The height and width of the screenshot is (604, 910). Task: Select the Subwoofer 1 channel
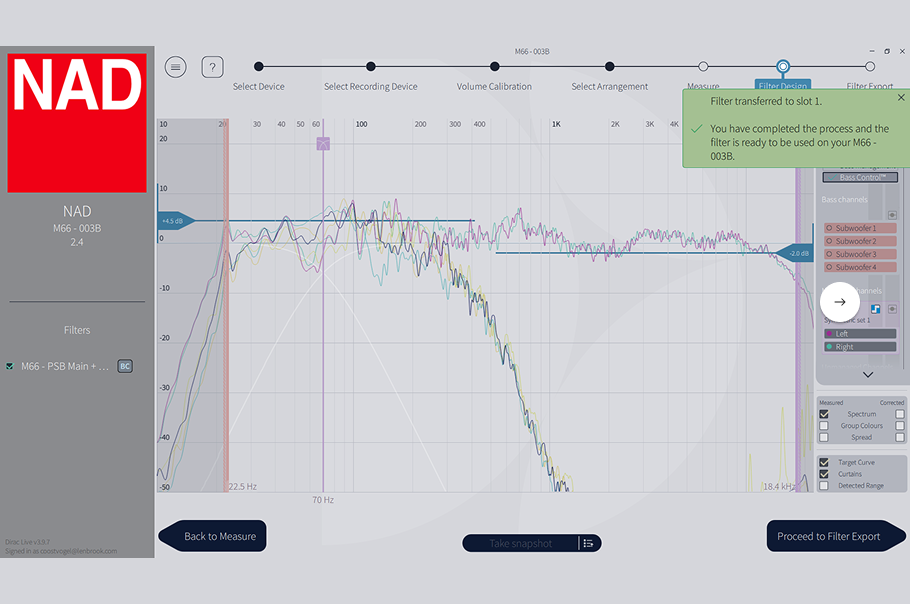(860, 229)
